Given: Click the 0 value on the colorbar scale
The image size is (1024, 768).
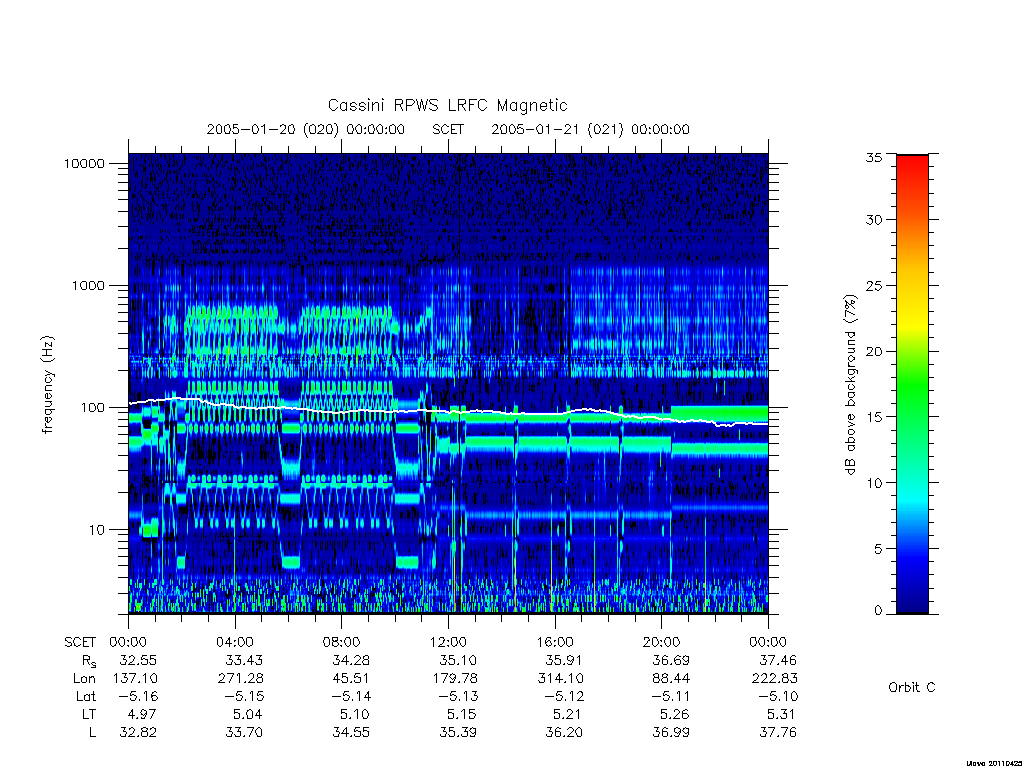Looking at the screenshot, I should pos(878,611).
